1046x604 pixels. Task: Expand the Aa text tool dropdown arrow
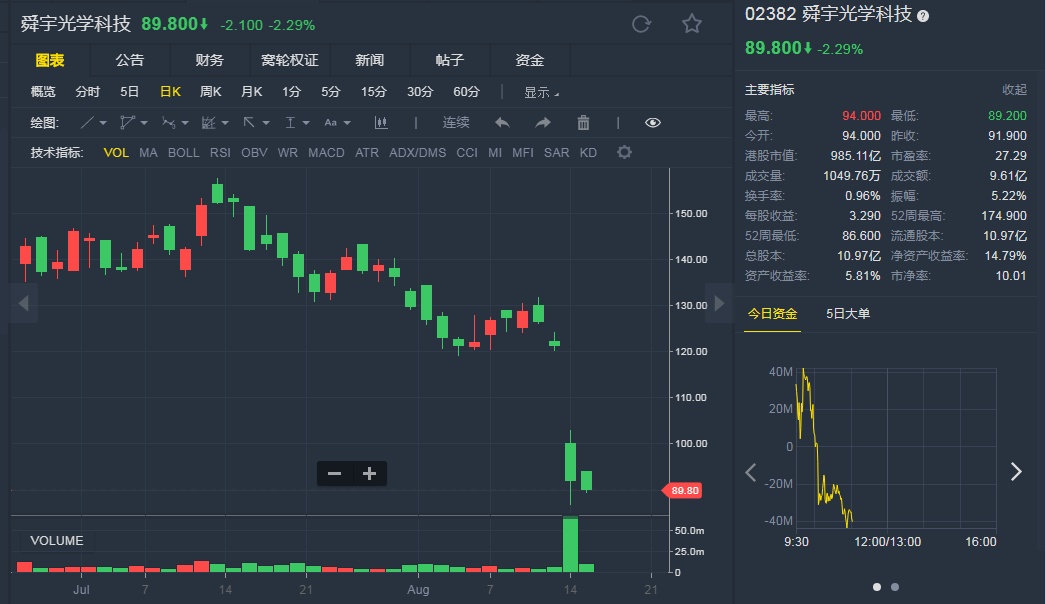347,123
